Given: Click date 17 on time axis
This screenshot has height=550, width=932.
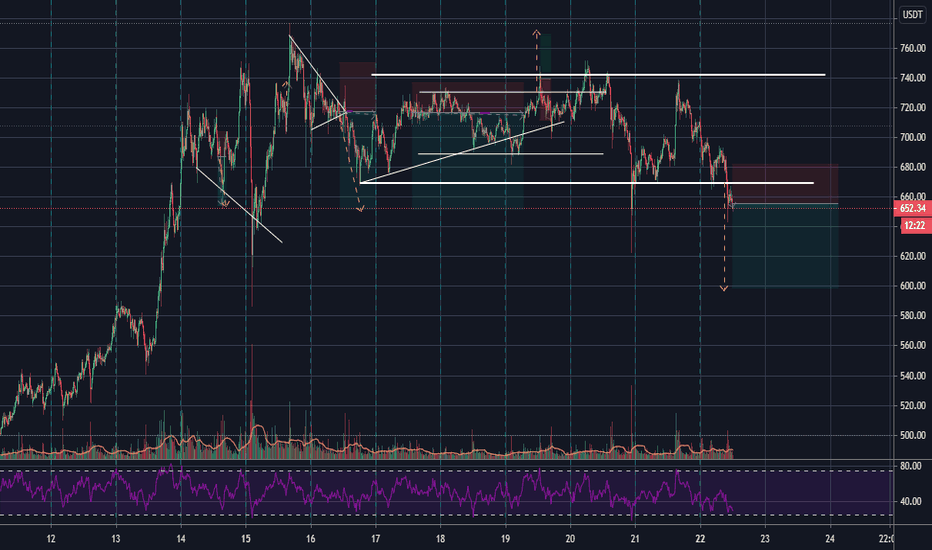Looking at the screenshot, I should (376, 539).
